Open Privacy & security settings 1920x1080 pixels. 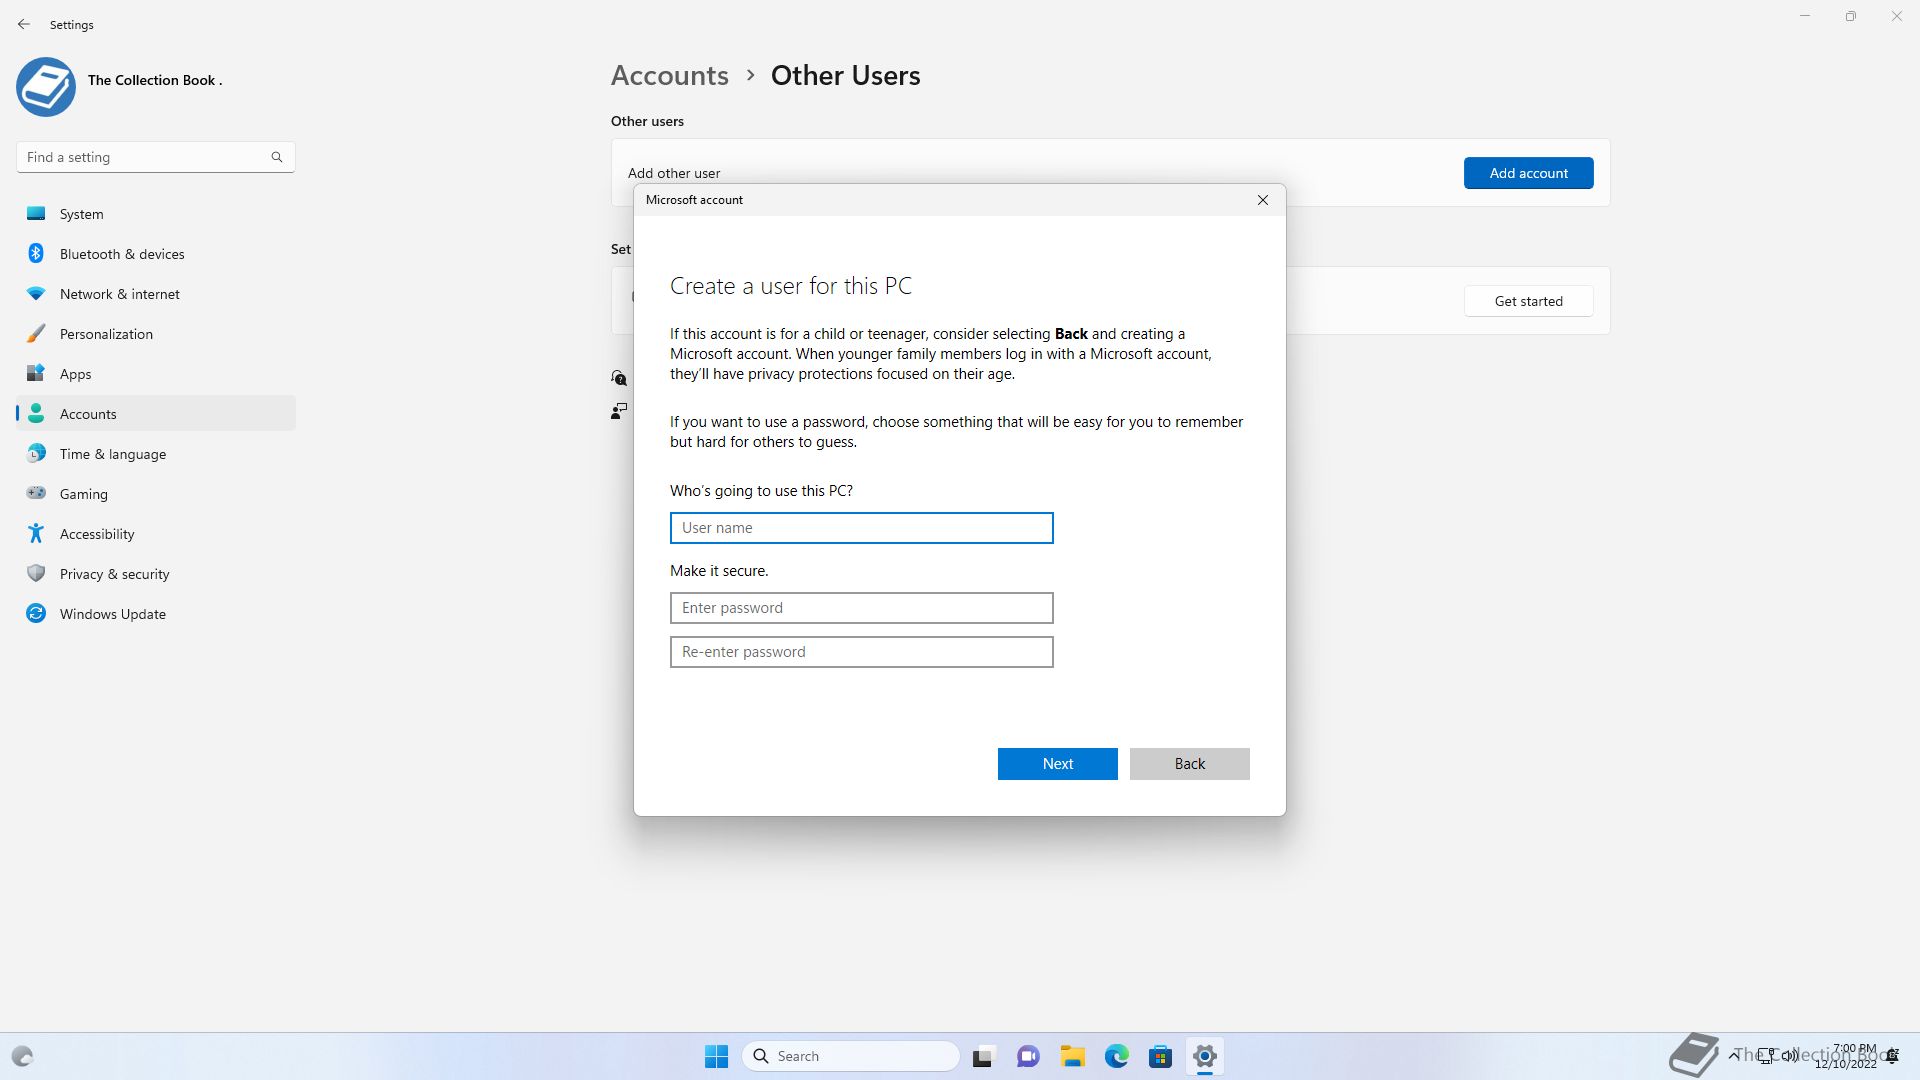coord(156,574)
